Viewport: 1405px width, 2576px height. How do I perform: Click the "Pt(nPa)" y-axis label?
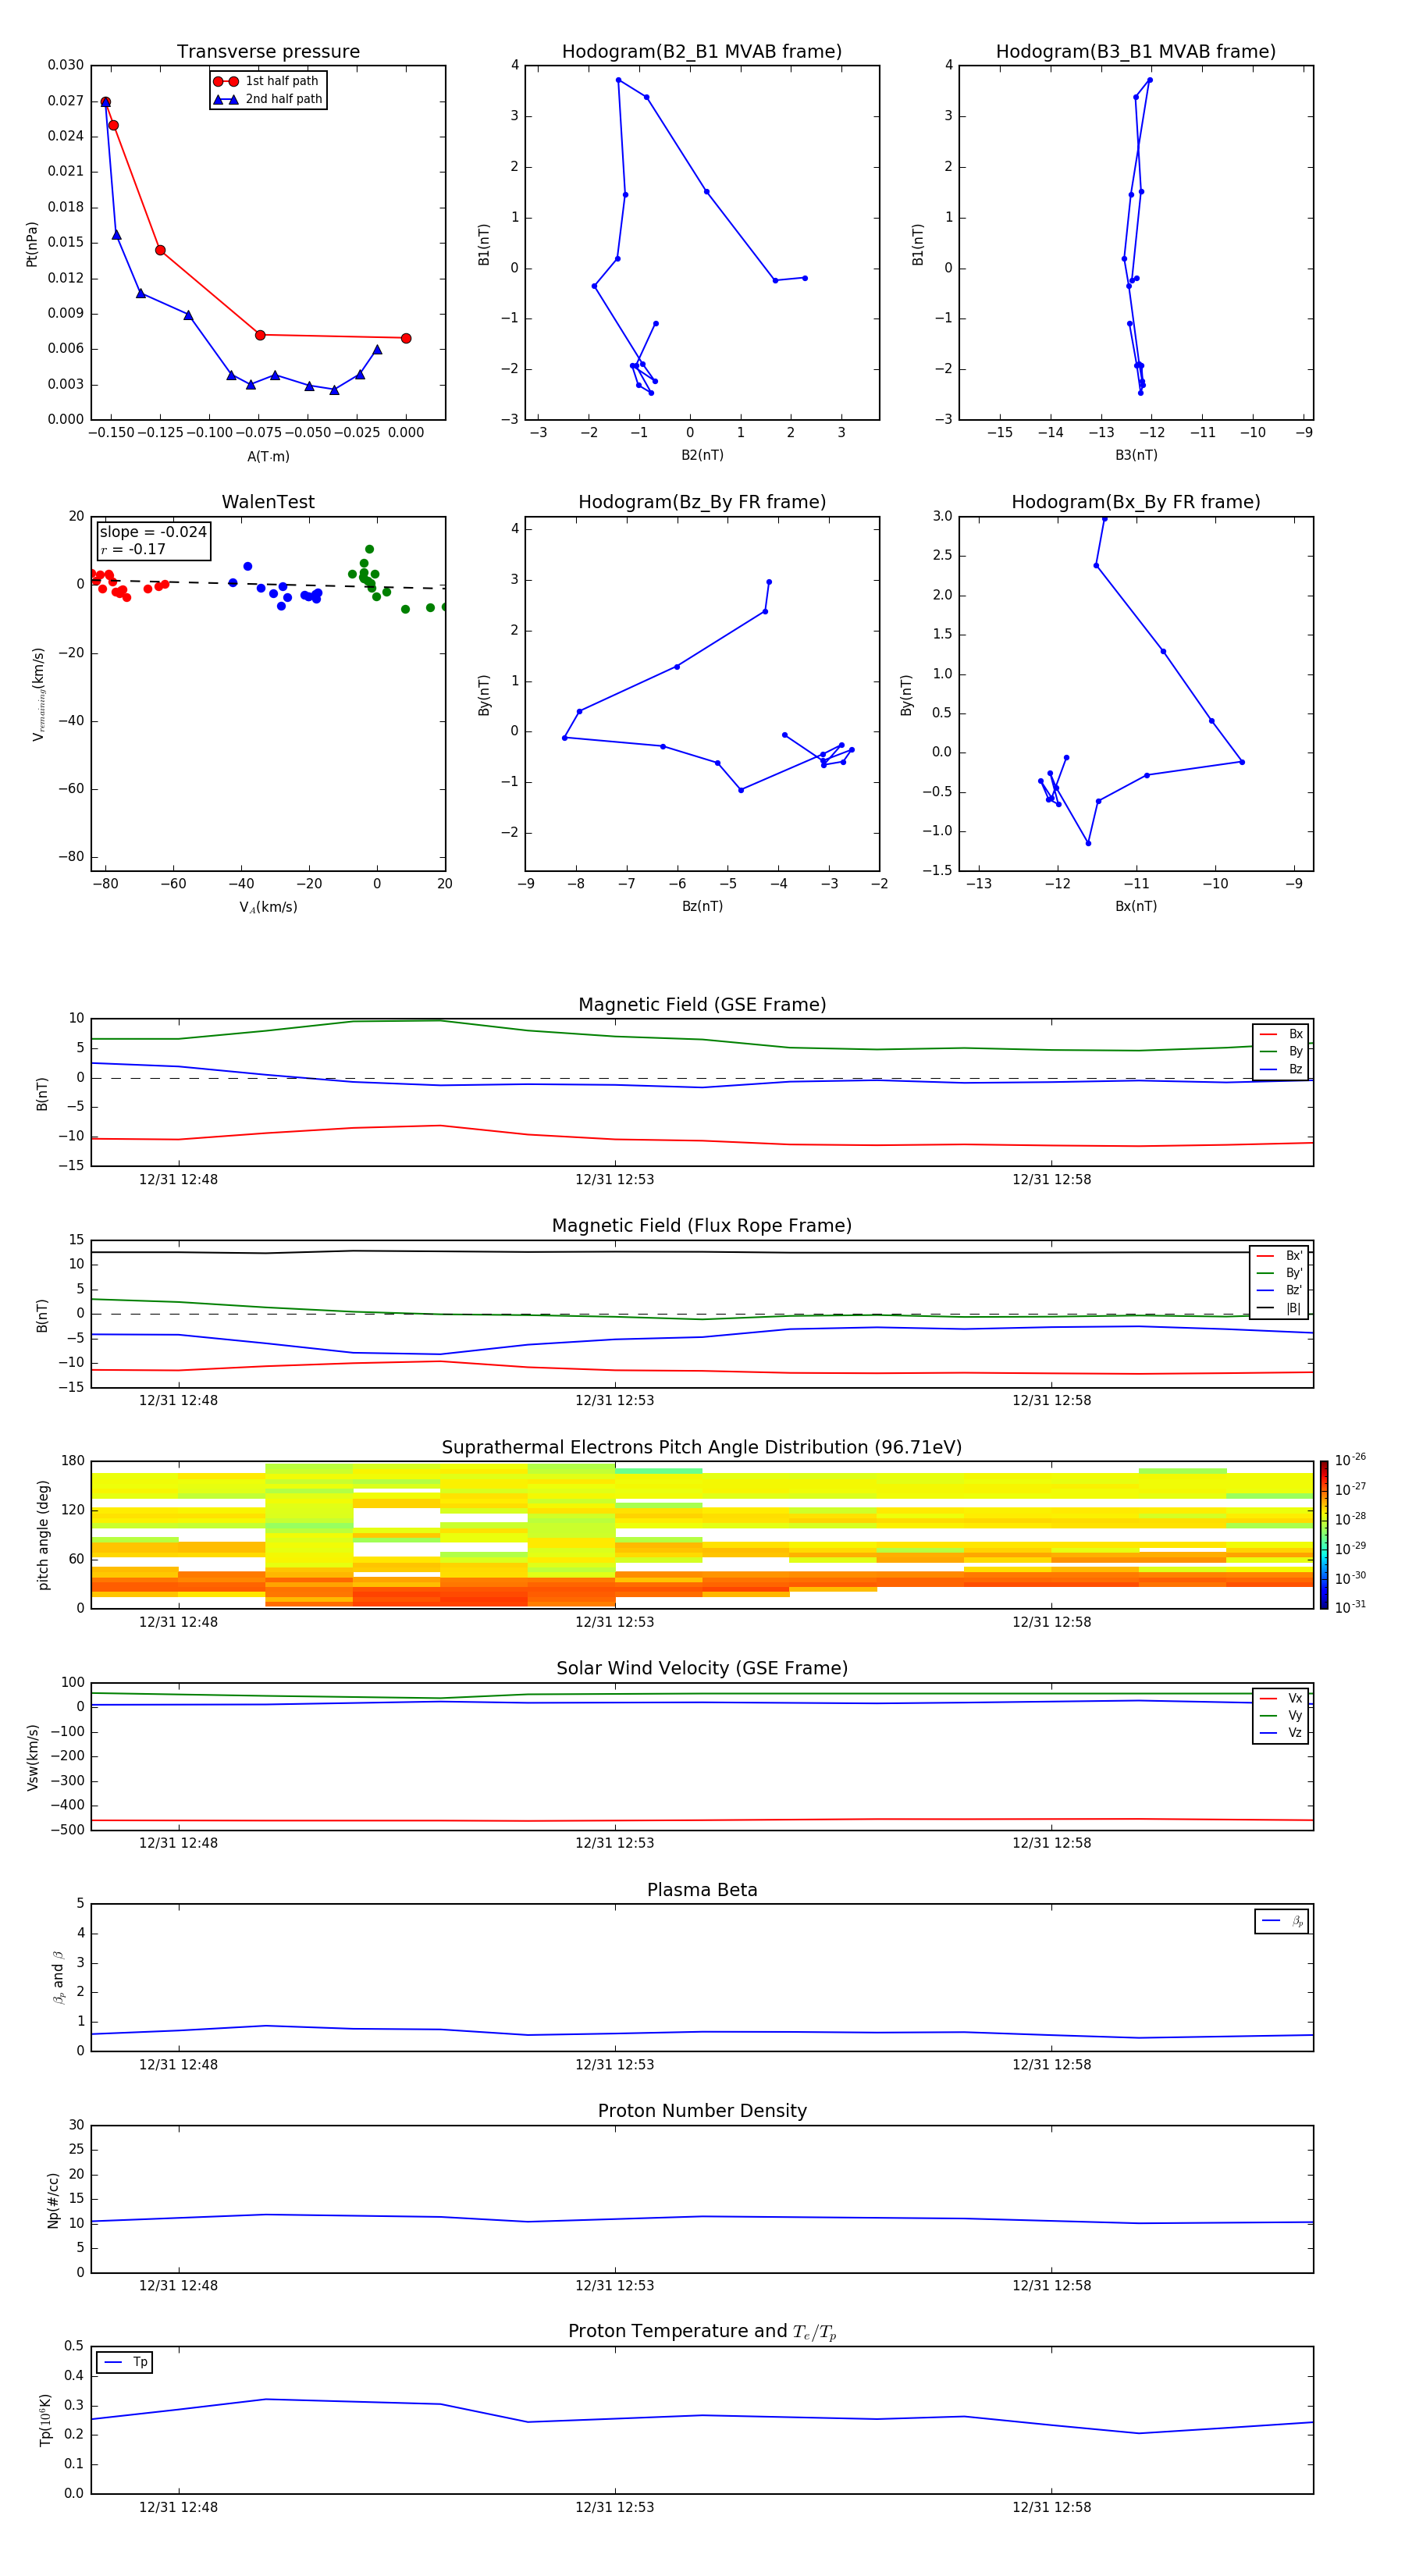pos(32,244)
